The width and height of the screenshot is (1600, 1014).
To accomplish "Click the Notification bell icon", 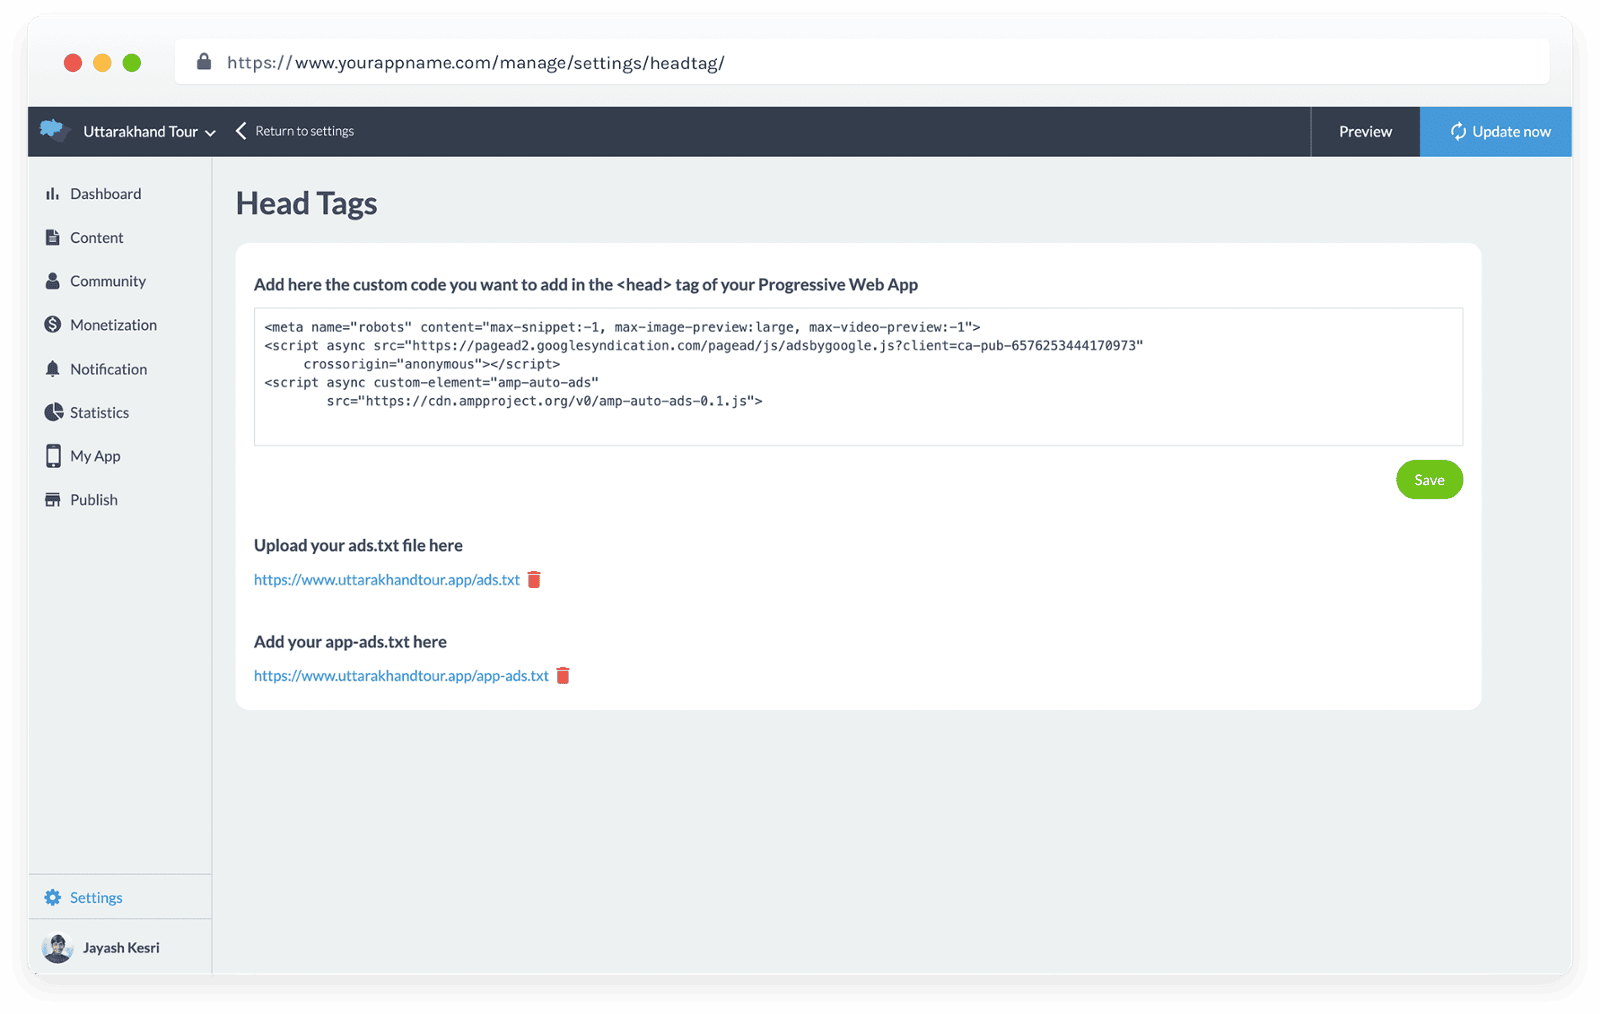I will coord(52,369).
